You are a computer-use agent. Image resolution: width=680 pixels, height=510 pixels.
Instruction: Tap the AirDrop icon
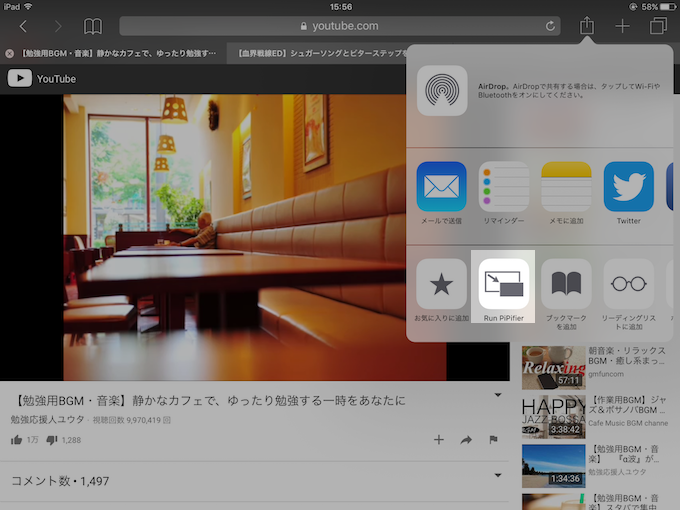[x=442, y=90]
